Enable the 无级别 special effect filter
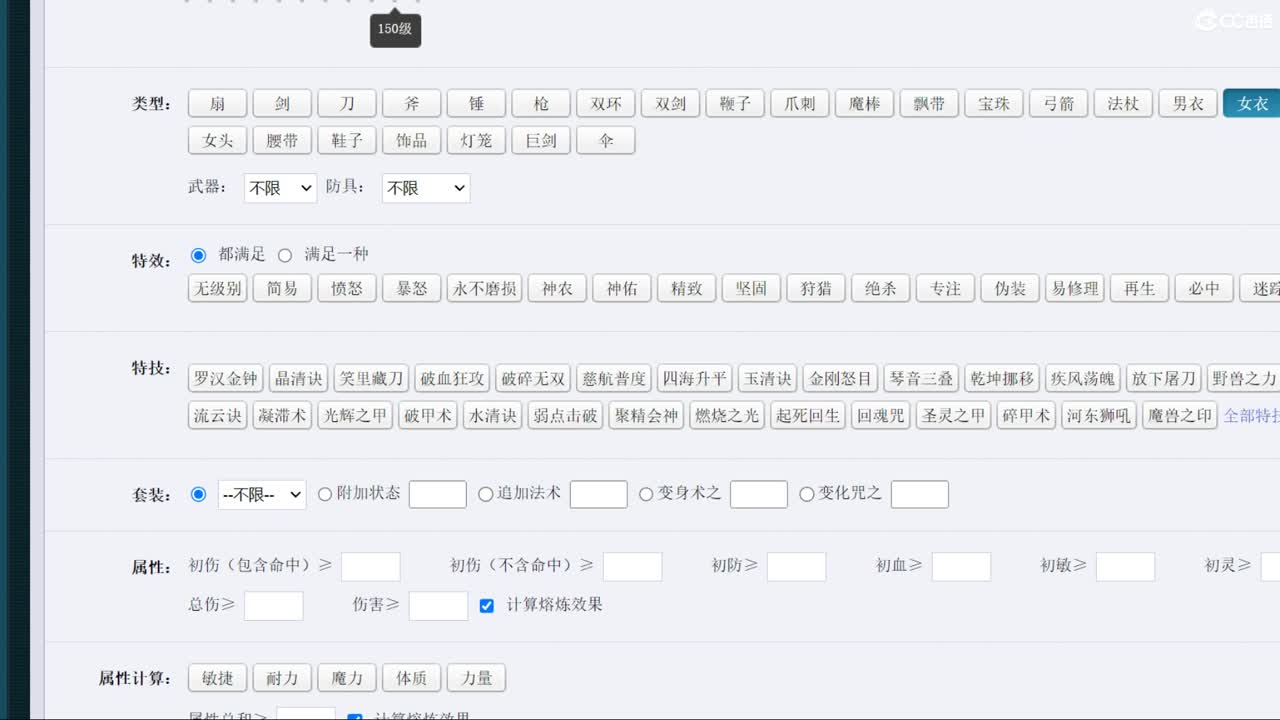Viewport: 1280px width, 720px height. tap(217, 288)
